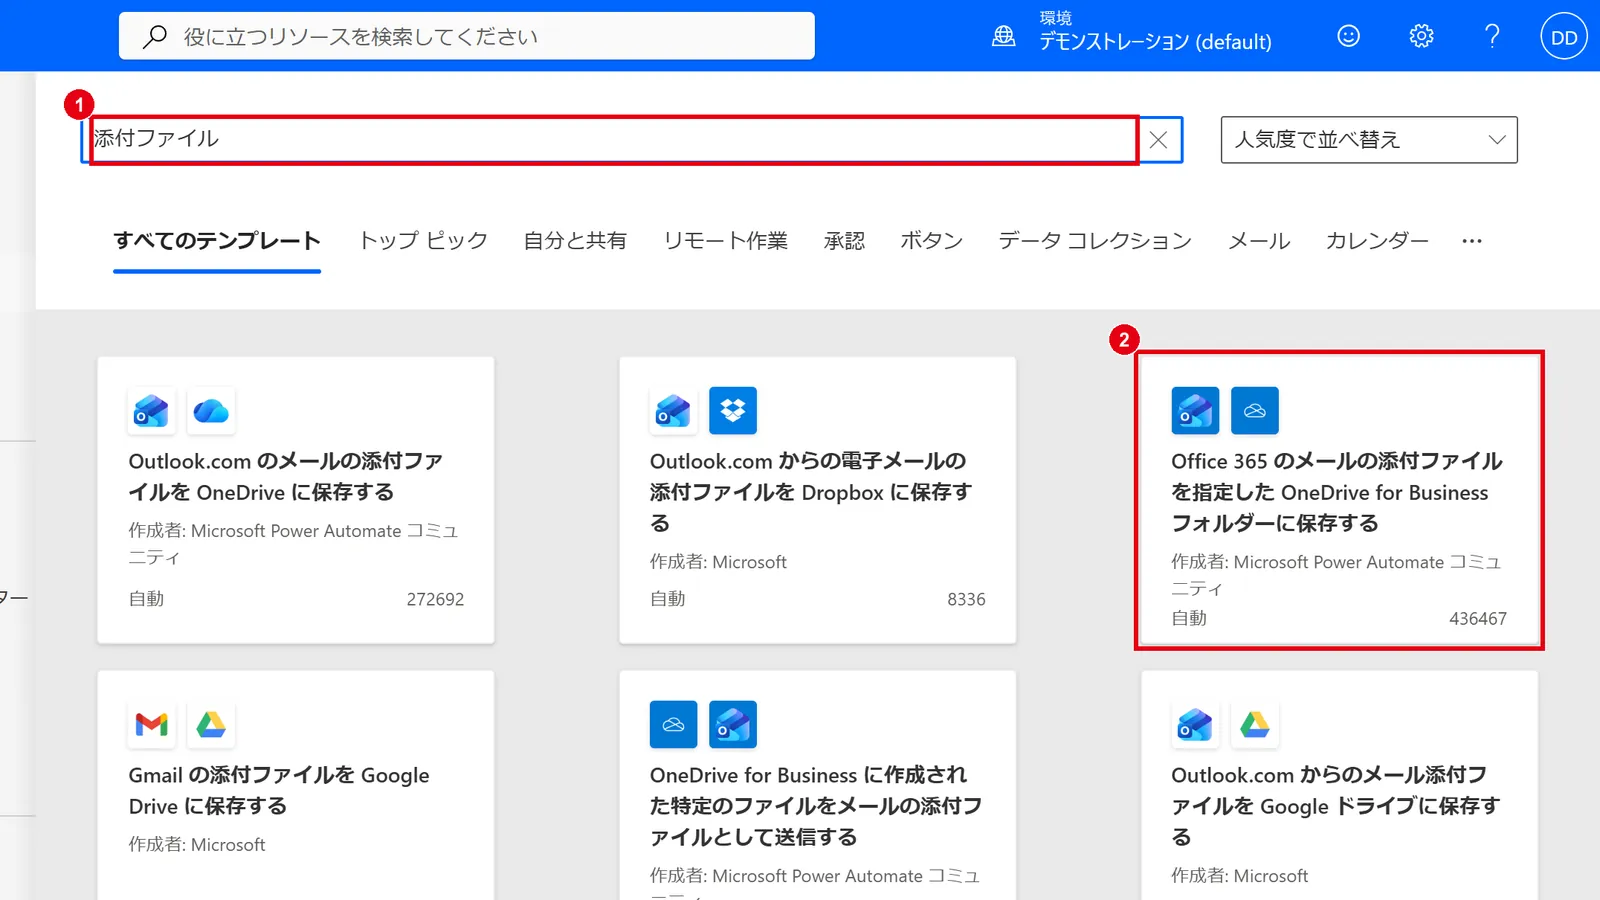Screen dimensions: 1600x900
Task: Open the リモート作業 tab
Action: 726,241
